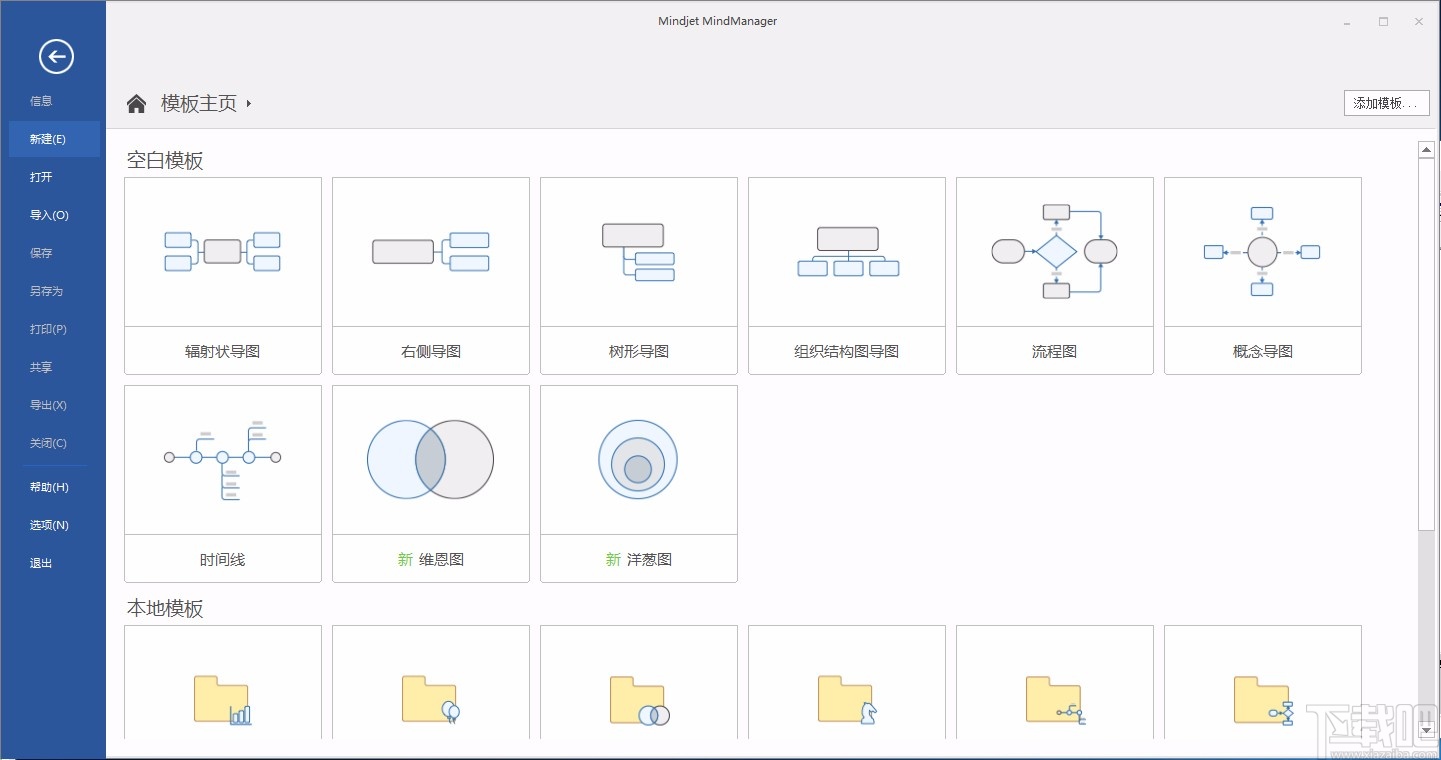
Task: Click the scrollbar down arrow
Action: click(x=1427, y=731)
